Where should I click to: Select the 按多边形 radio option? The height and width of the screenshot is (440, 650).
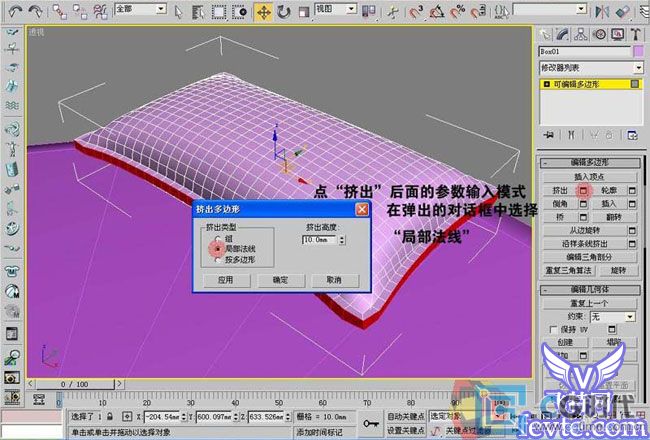(x=219, y=259)
